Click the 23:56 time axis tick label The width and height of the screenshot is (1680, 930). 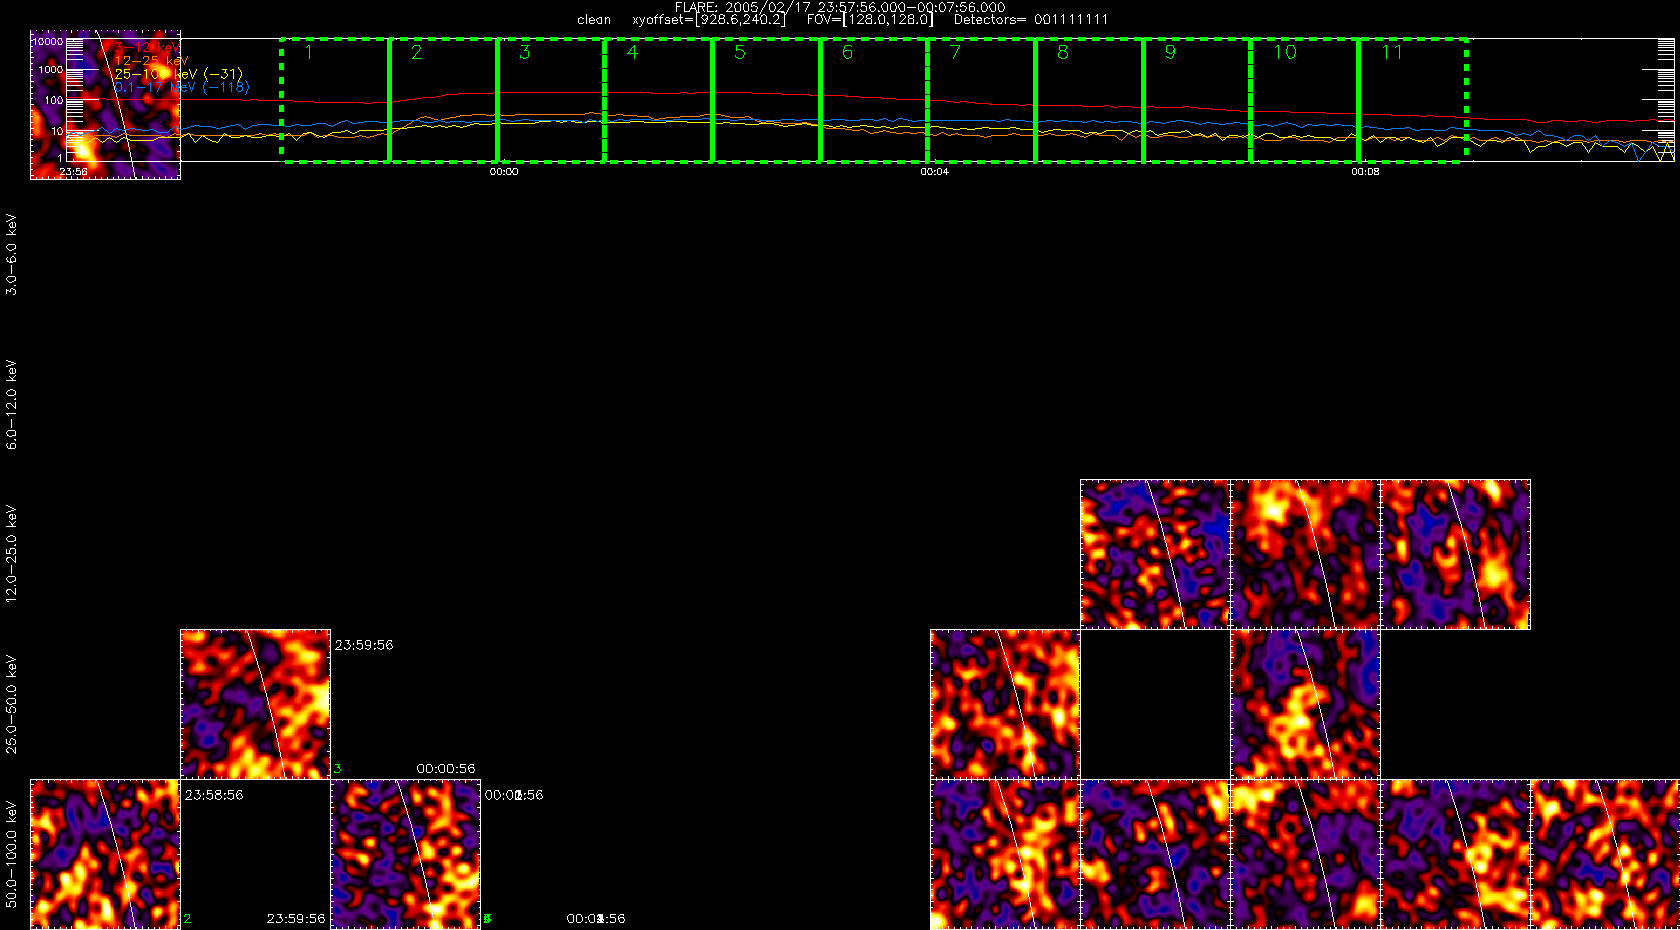73,172
